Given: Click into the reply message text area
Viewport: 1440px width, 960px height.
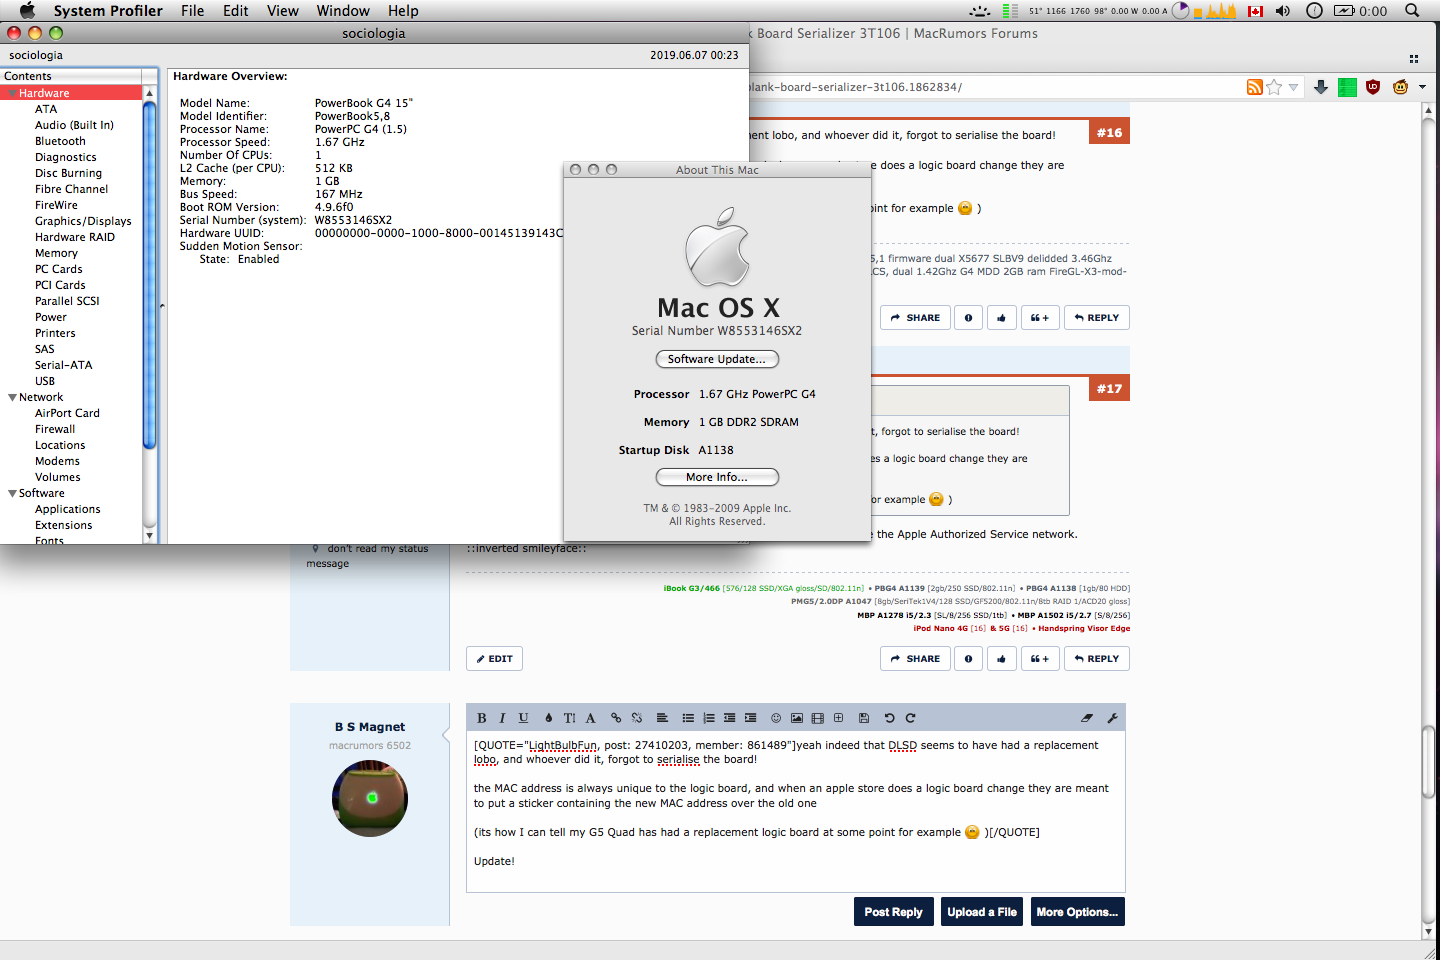Looking at the screenshot, I should click(796, 811).
